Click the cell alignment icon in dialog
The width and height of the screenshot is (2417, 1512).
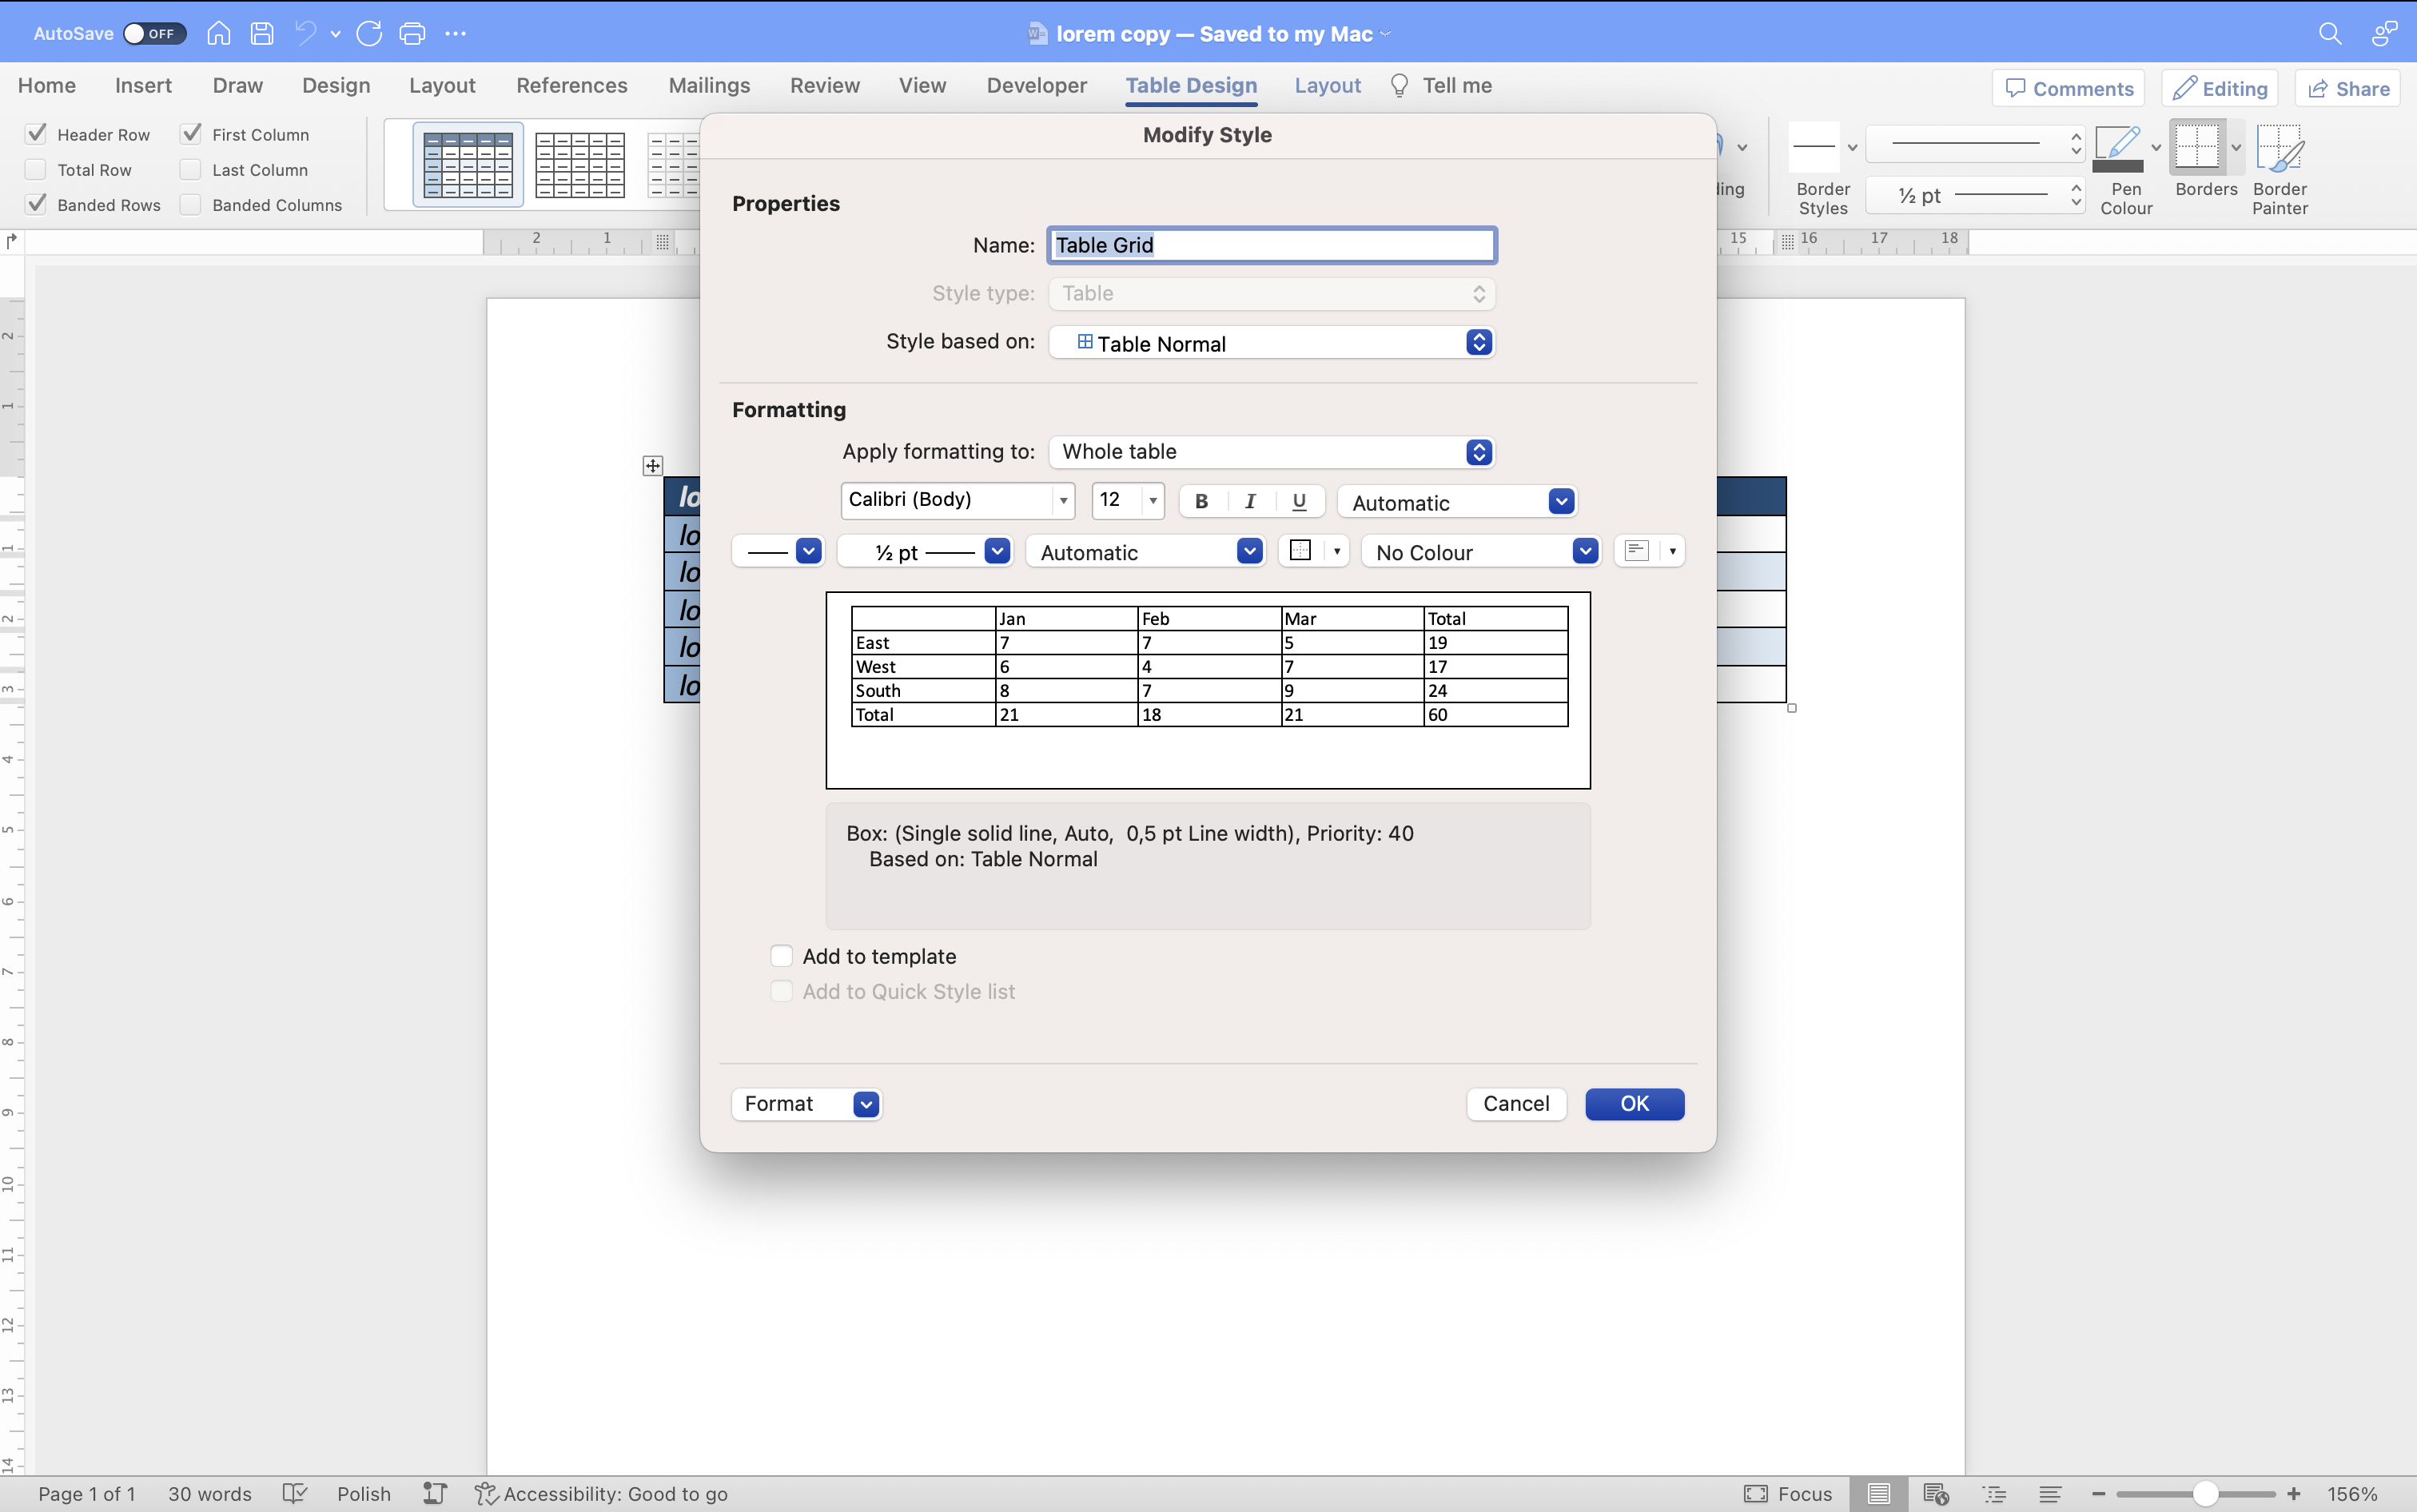(x=1637, y=551)
